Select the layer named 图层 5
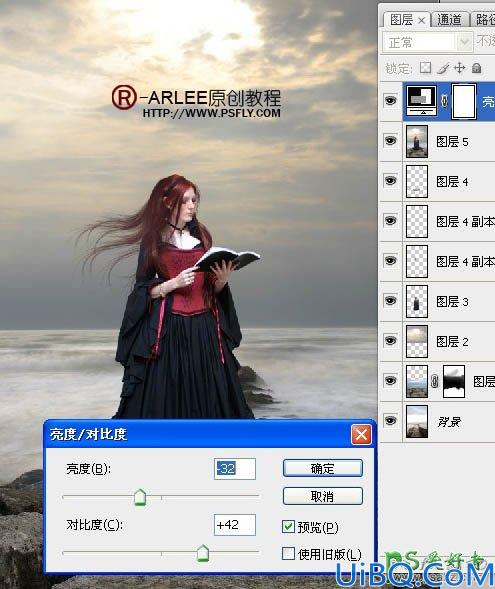The image size is (495, 589). point(452,142)
